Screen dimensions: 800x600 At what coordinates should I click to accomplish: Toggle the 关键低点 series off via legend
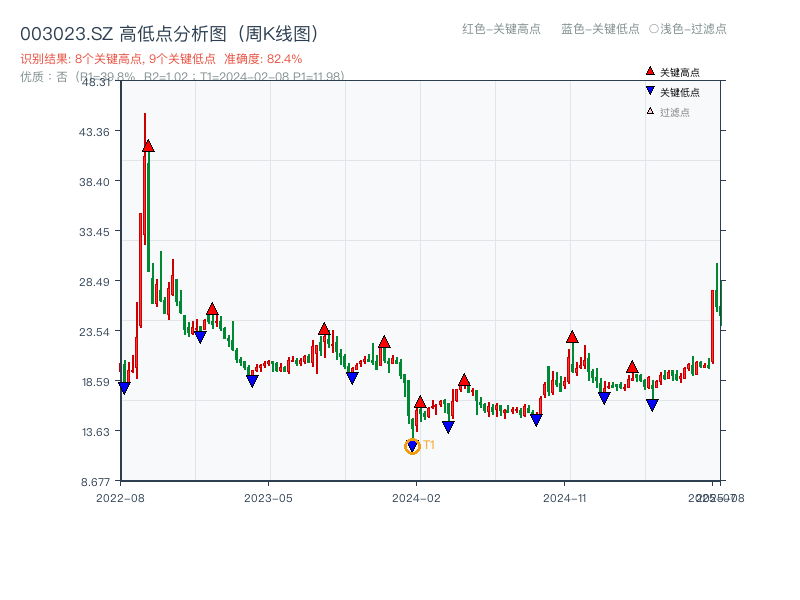pos(675,89)
